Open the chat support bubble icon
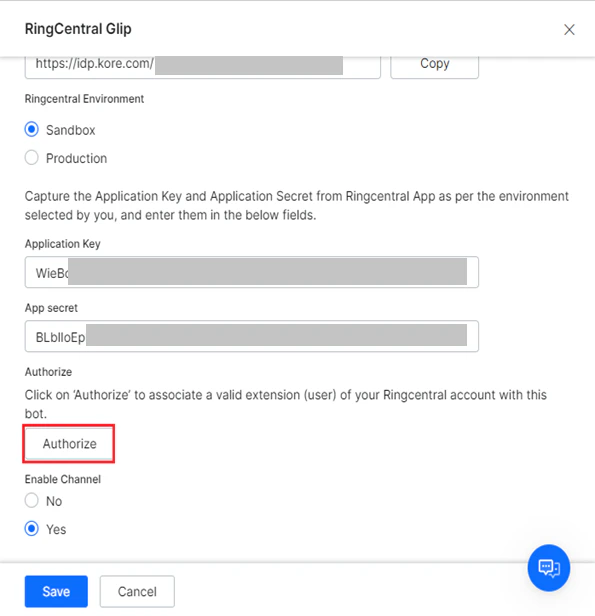 point(548,568)
